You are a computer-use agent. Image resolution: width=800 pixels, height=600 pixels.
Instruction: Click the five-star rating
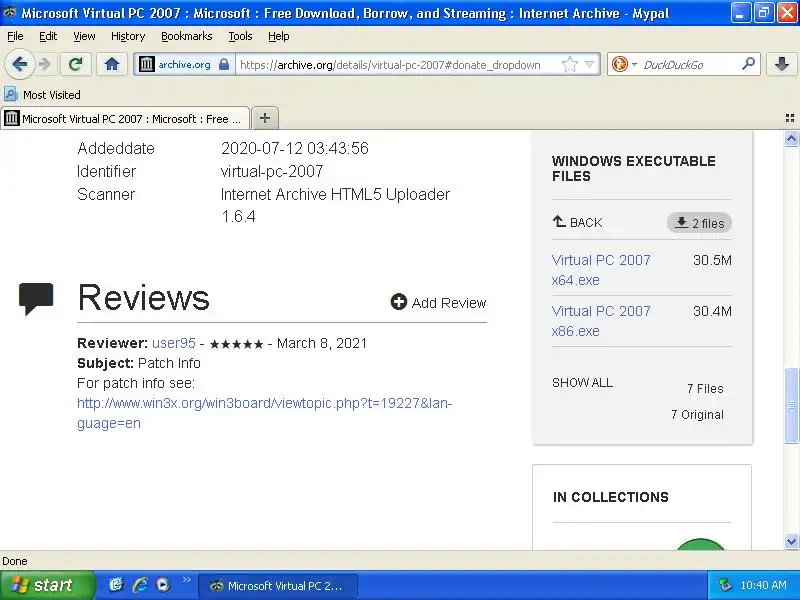(x=236, y=344)
